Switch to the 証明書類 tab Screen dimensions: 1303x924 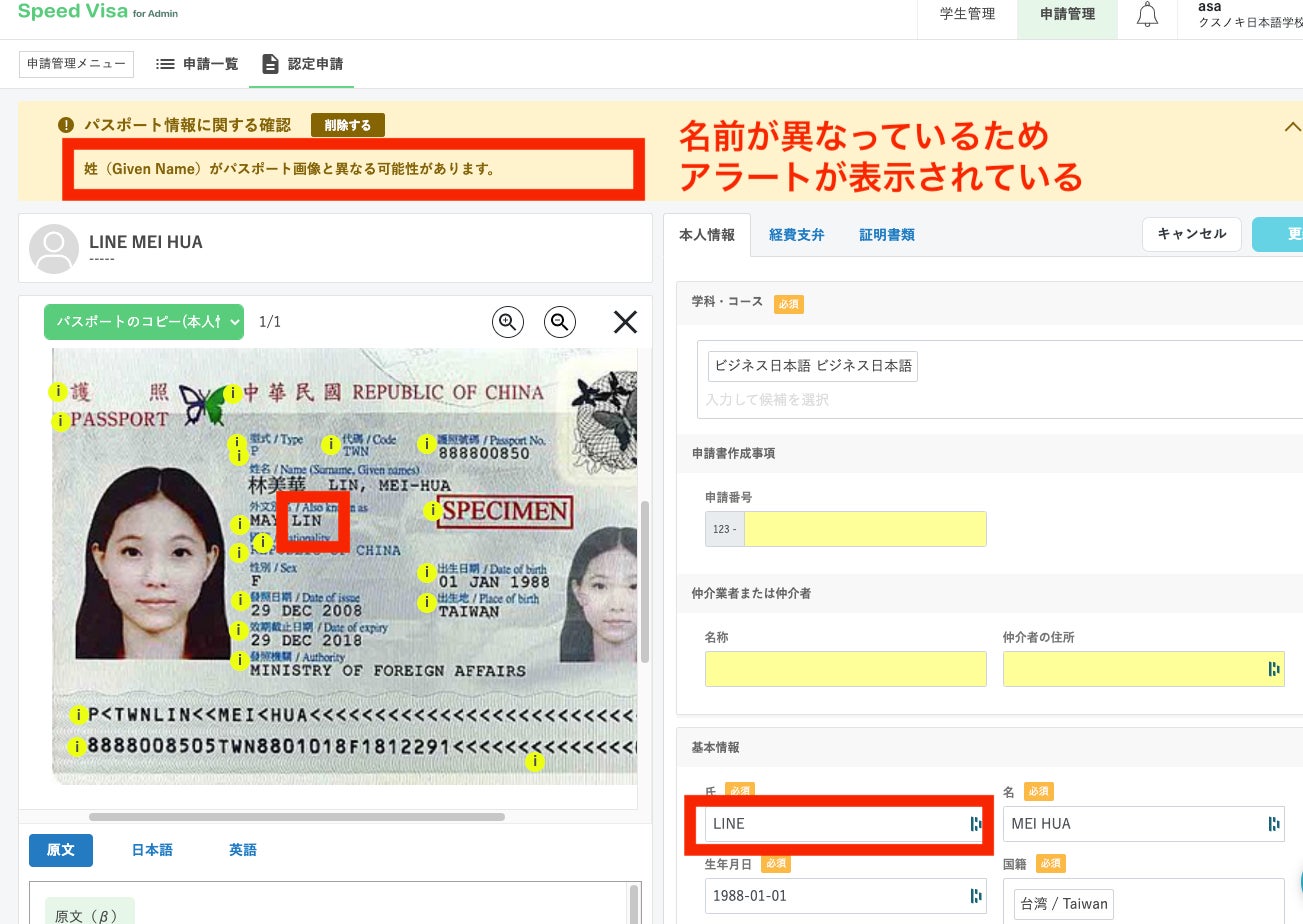pyautogui.click(x=886, y=235)
